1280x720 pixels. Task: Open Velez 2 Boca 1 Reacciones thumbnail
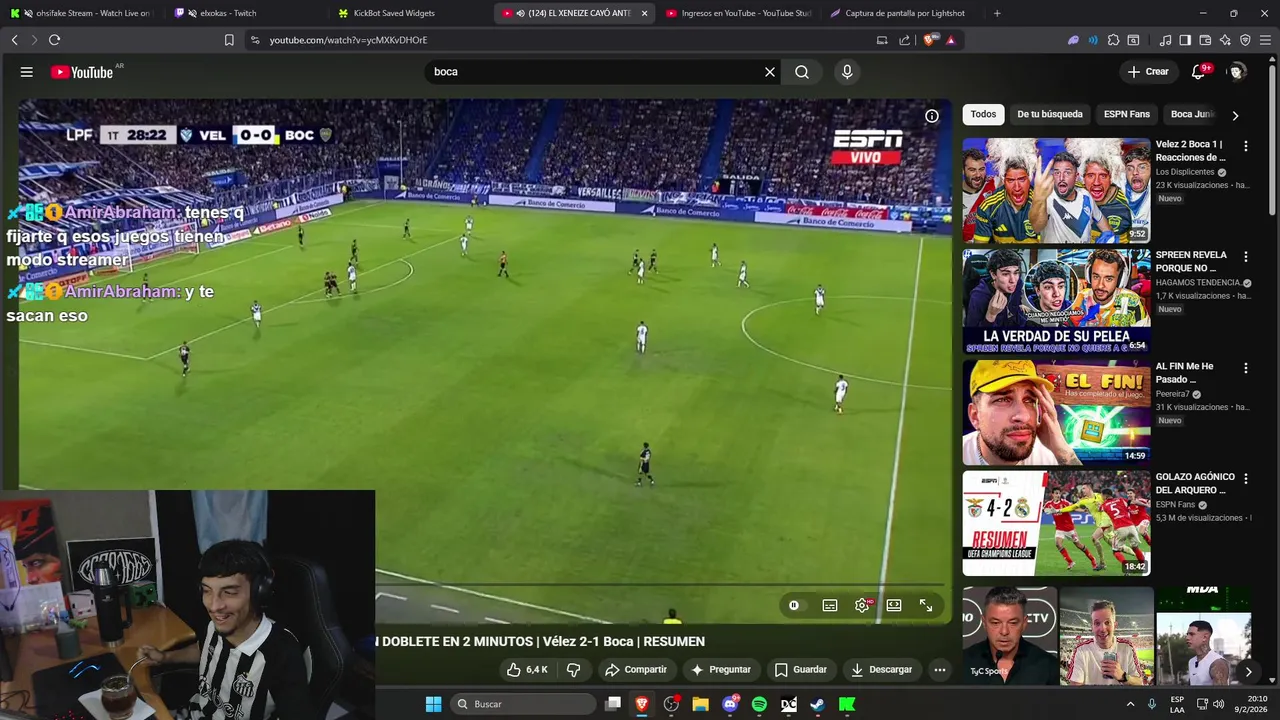tap(1056, 190)
